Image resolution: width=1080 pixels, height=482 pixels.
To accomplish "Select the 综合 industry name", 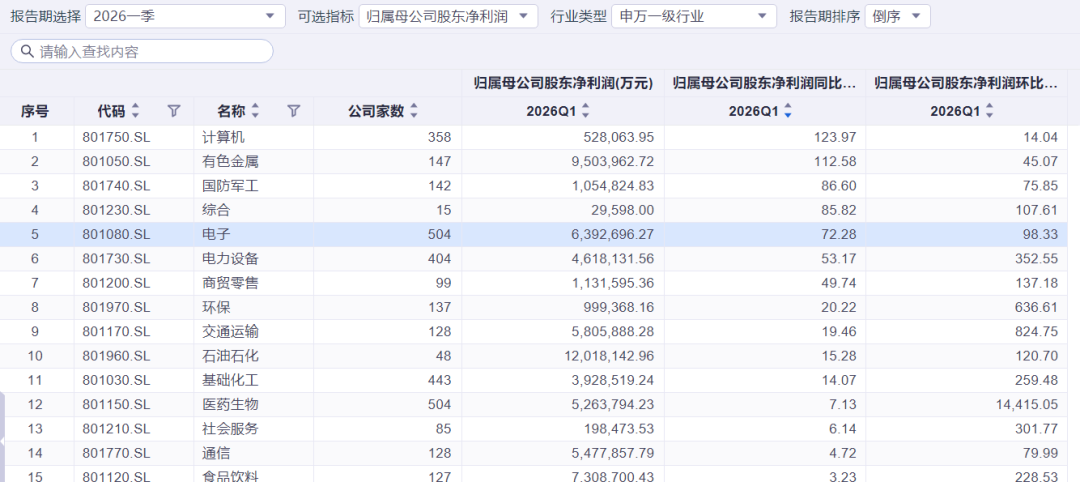I will click(x=216, y=210).
